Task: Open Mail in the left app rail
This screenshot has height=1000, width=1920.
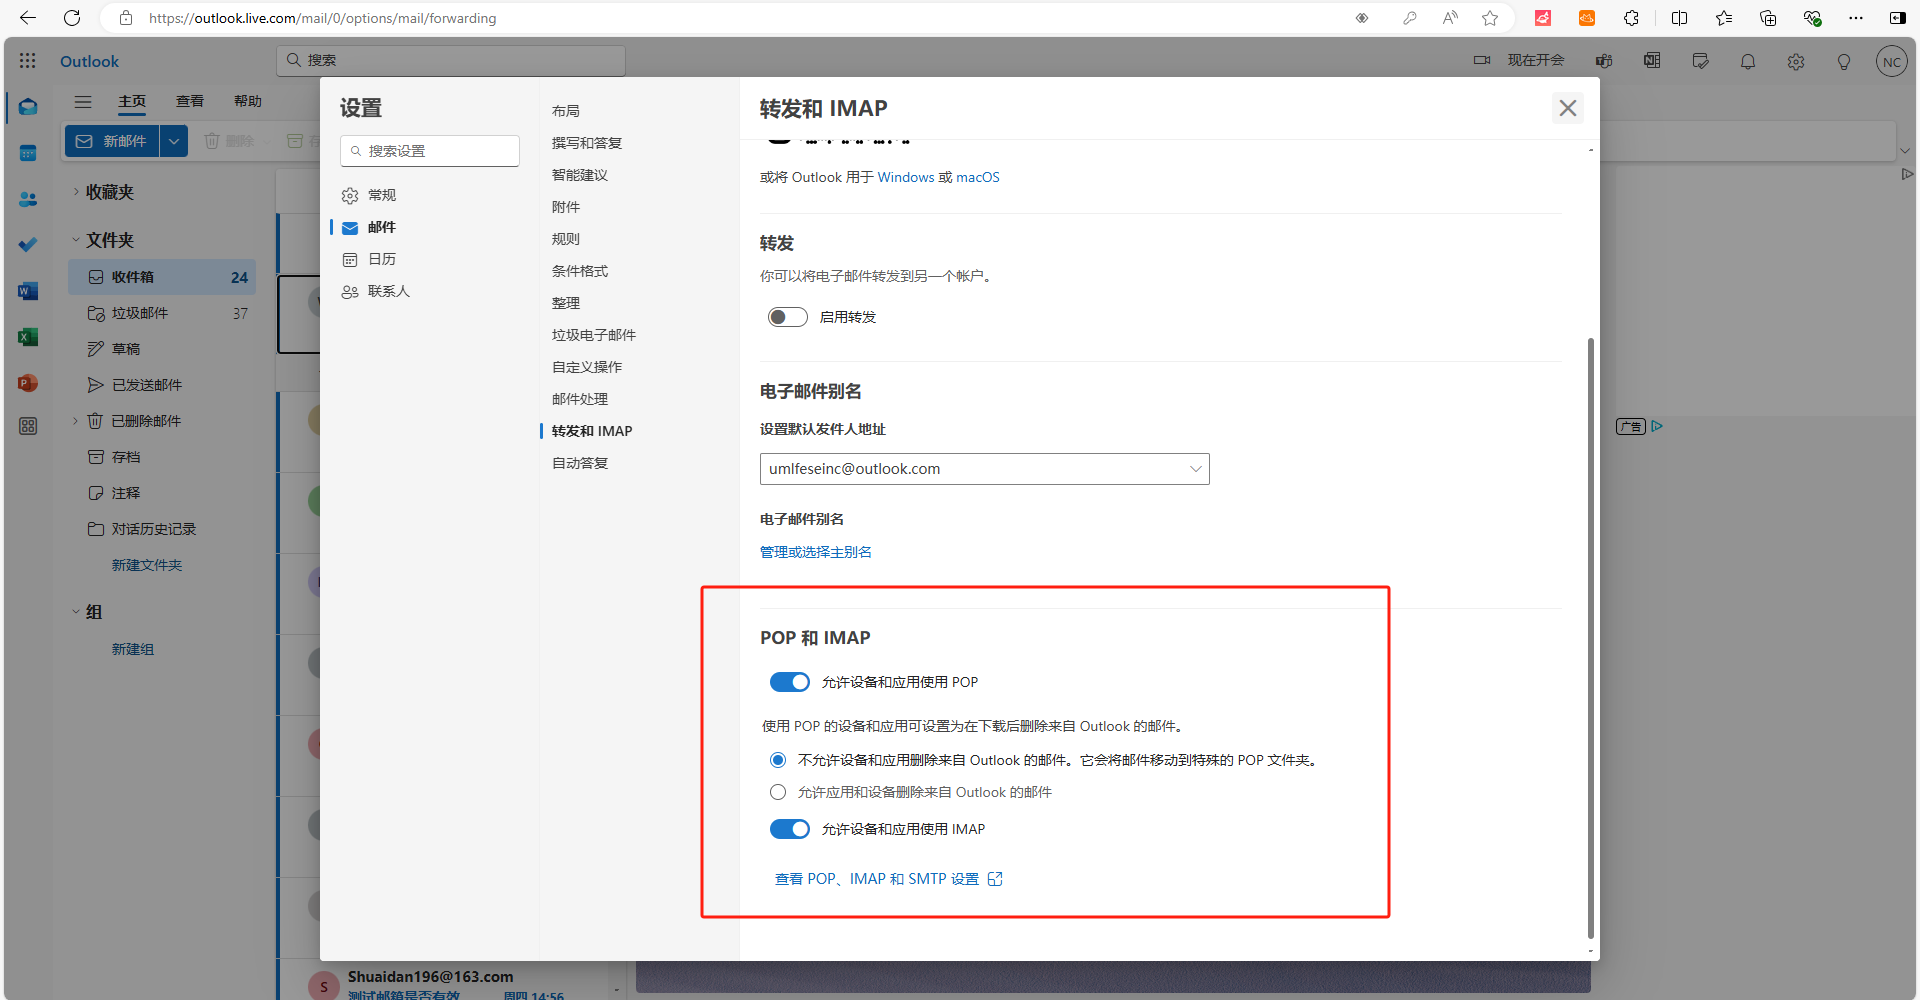Action: click(x=28, y=106)
